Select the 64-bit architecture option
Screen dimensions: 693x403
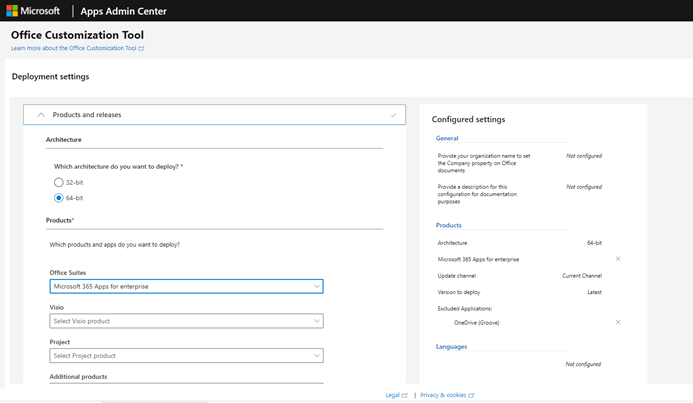pos(58,198)
